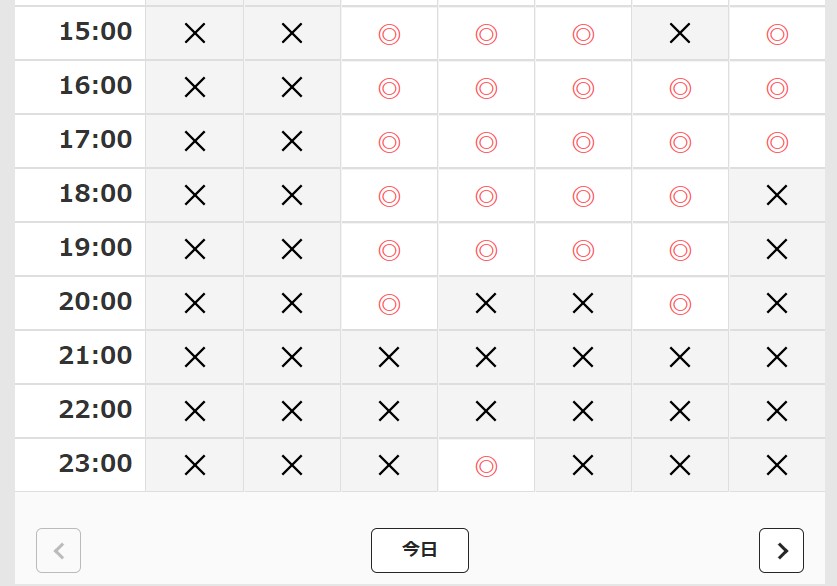
Task: Pick the 19:00 slot in the sixth column
Action: [680, 249]
